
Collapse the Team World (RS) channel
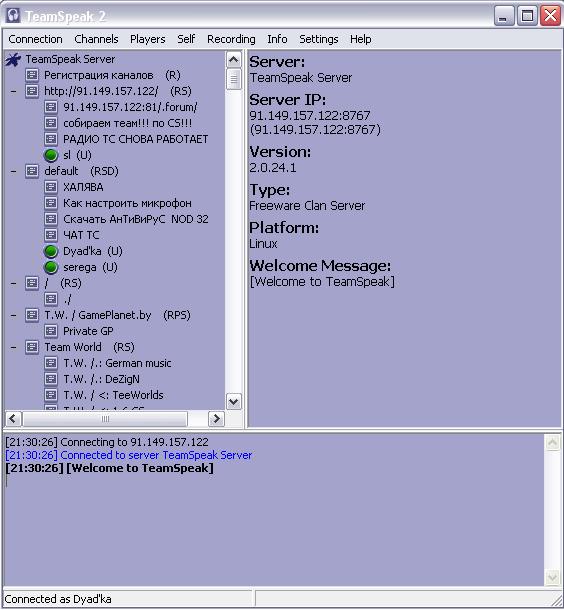(14, 347)
